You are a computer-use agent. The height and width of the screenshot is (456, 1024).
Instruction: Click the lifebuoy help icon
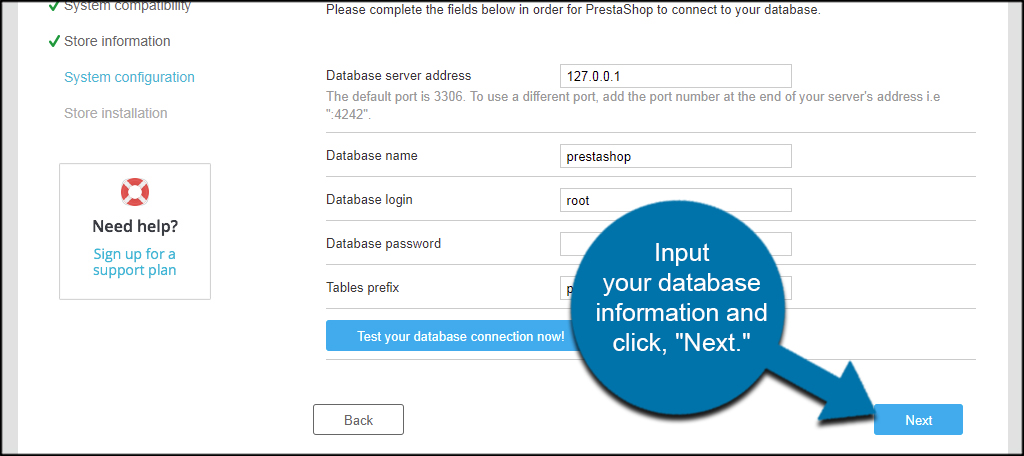(134, 191)
